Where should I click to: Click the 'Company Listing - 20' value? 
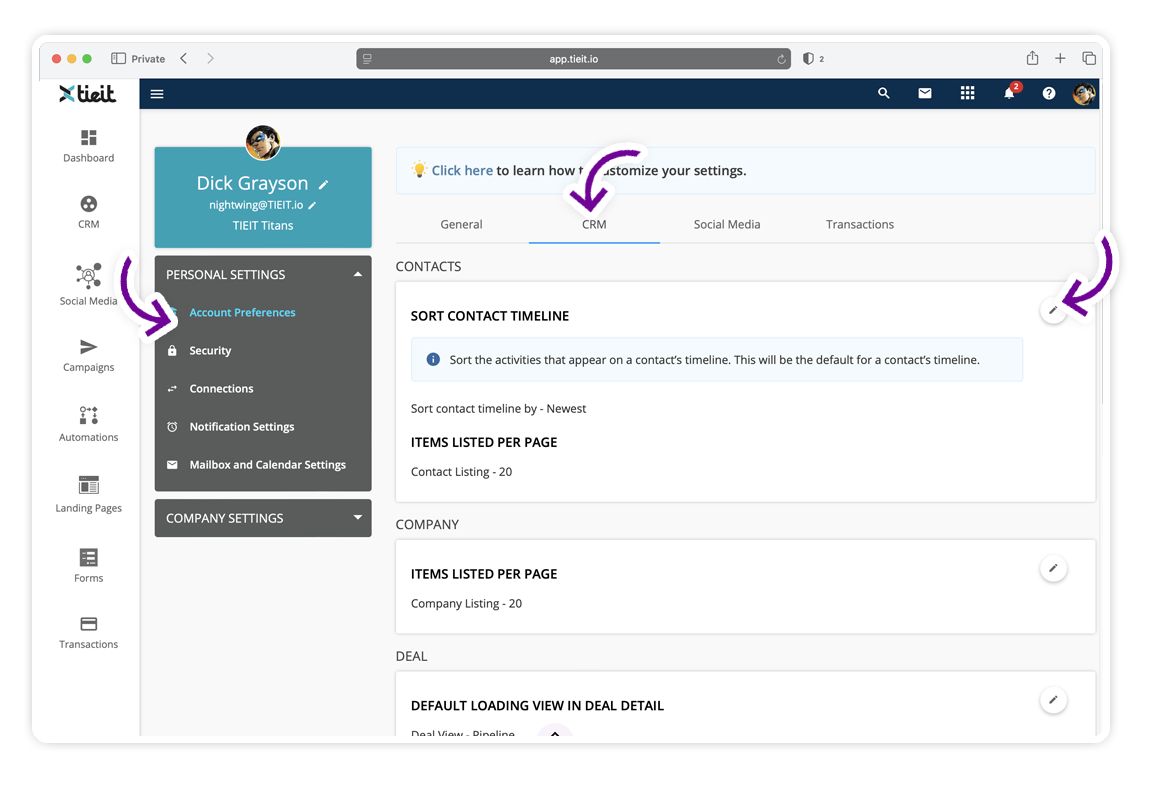[466, 603]
